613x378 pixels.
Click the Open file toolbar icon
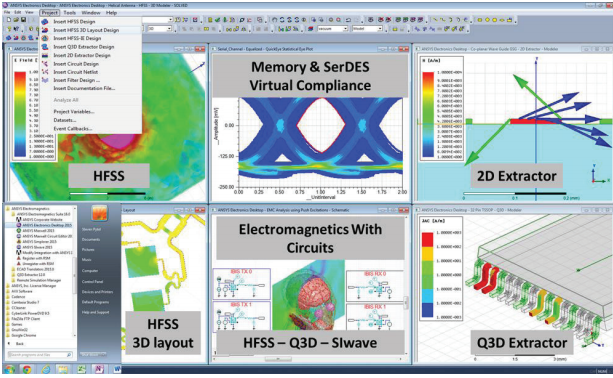tap(16, 20)
